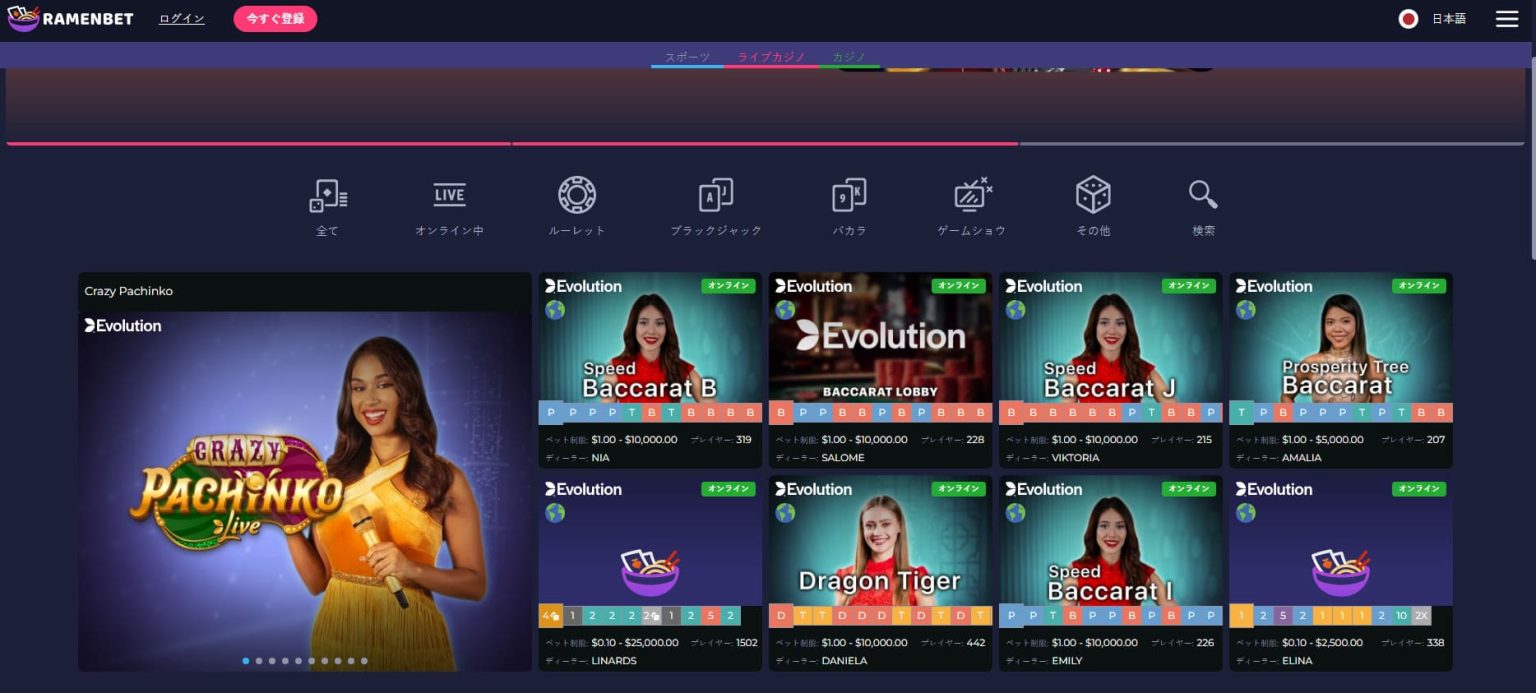Click Evolution logo on Dragon Tiger card
The width and height of the screenshot is (1536, 693).
pos(813,489)
